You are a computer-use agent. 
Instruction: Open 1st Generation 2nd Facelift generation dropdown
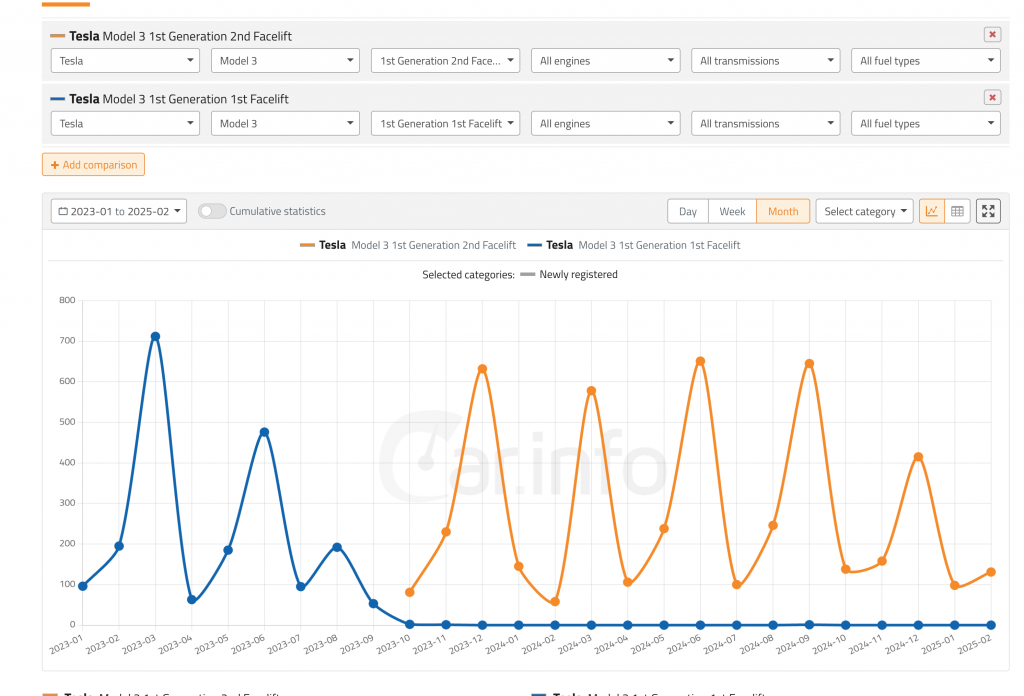(445, 61)
